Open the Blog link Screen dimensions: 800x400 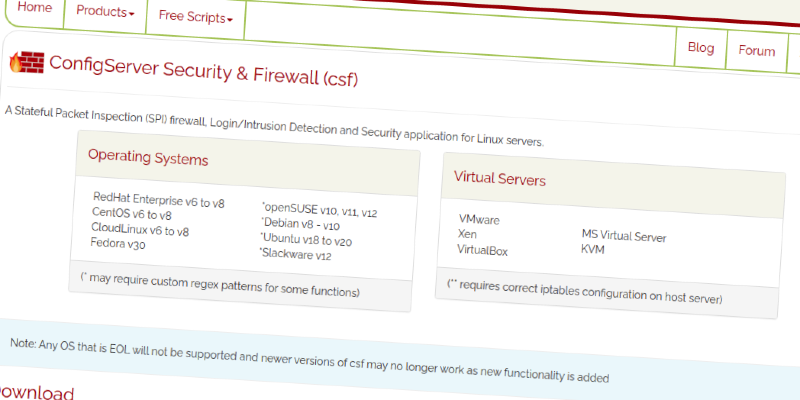pyautogui.click(x=701, y=48)
